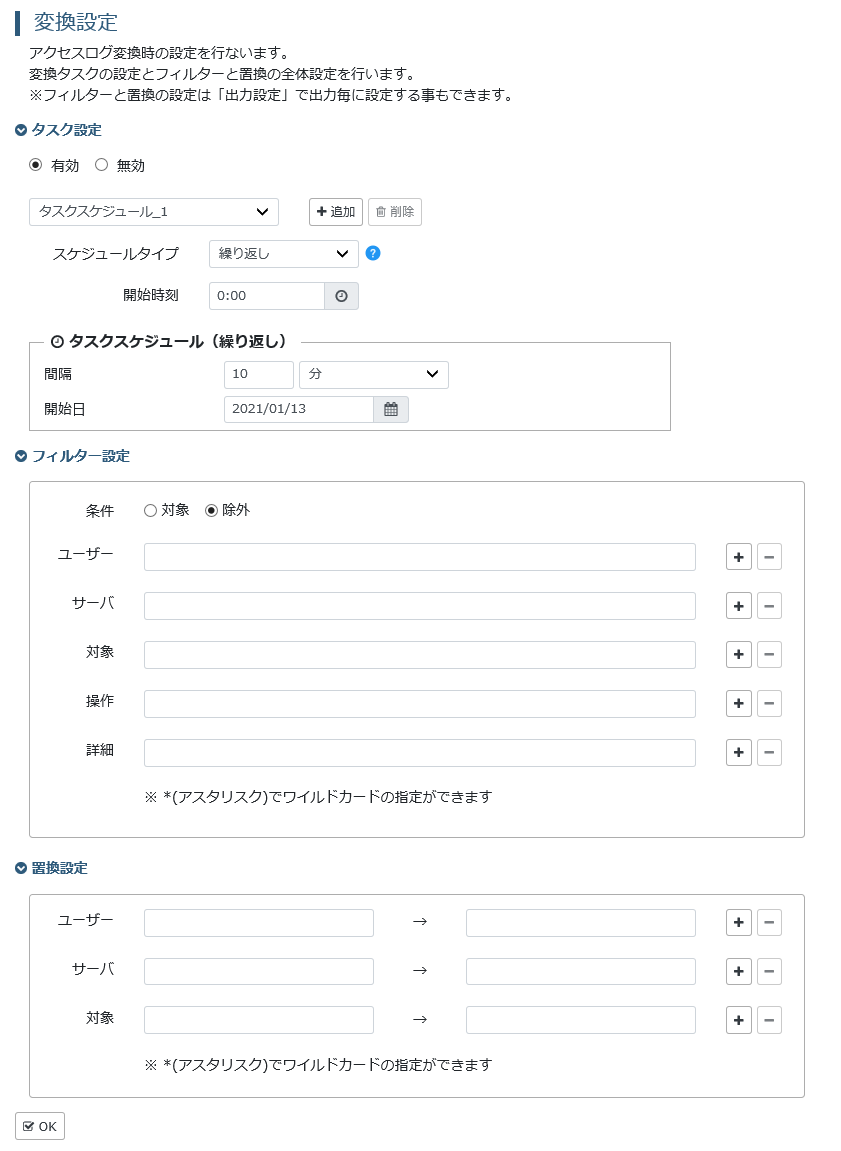
Task: Add a ユーザー filter row with plus
Action: [x=738, y=557]
